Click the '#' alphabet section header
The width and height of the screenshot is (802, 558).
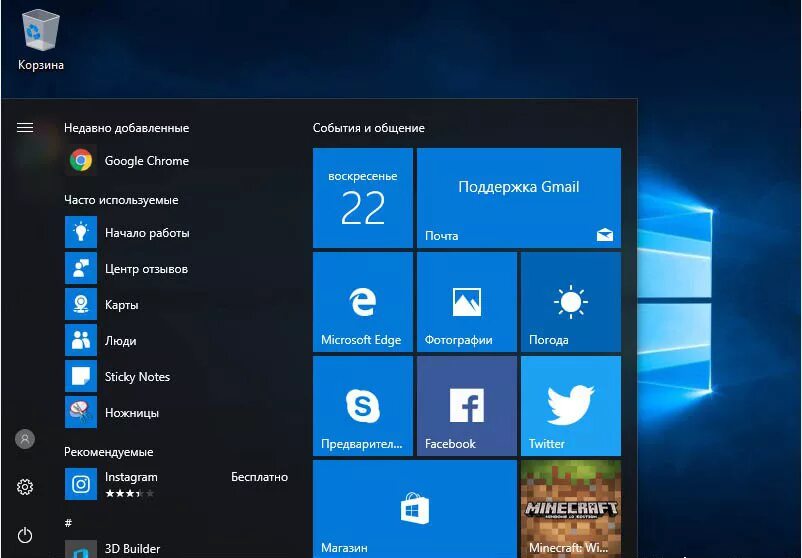(x=69, y=523)
